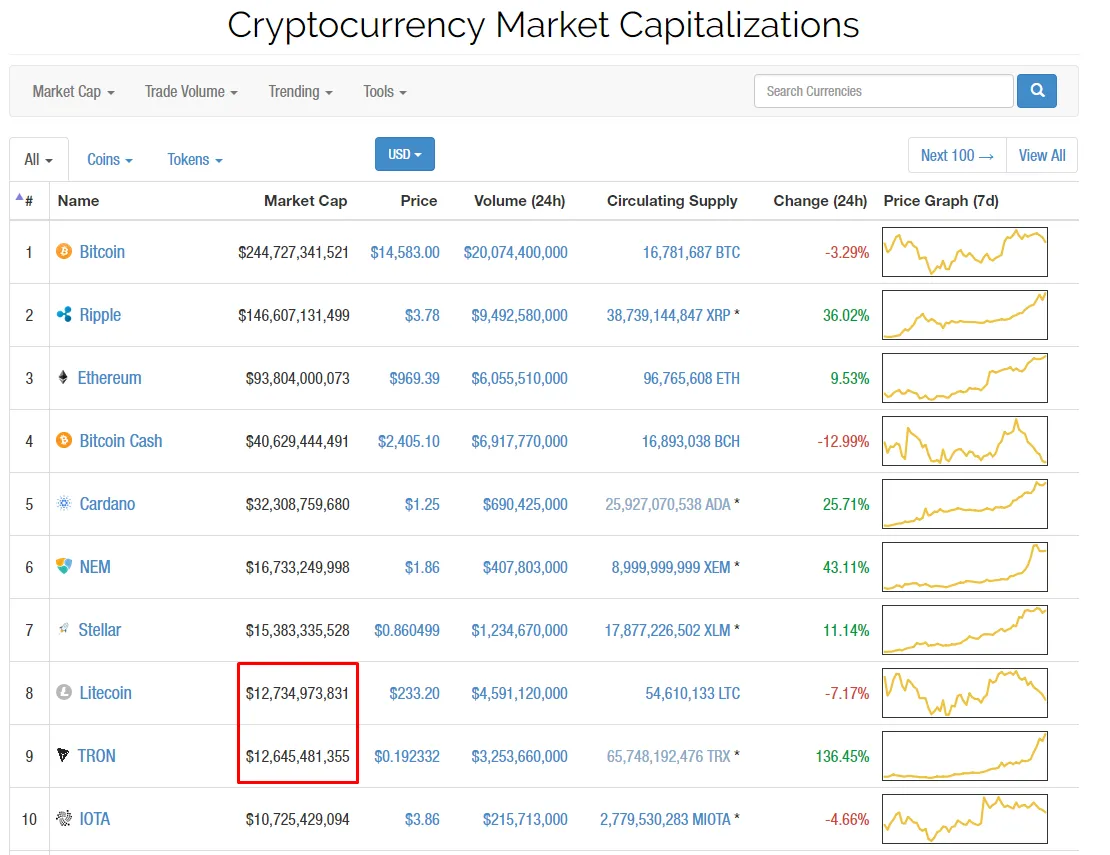Open the USD currency selector
1110x855 pixels.
point(404,154)
